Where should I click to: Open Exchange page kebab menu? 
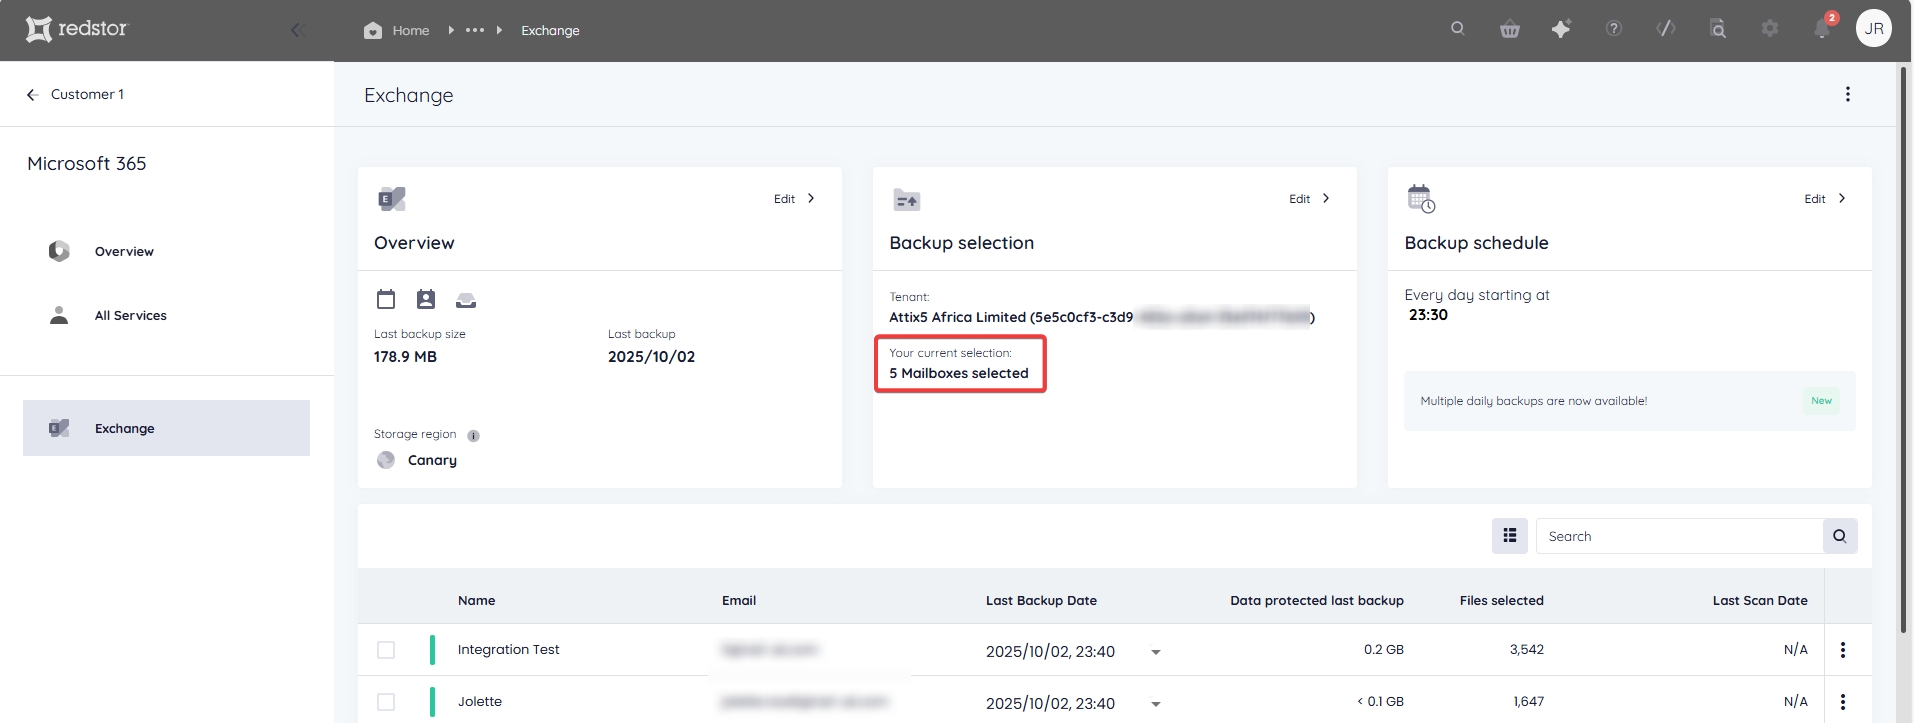click(1848, 94)
